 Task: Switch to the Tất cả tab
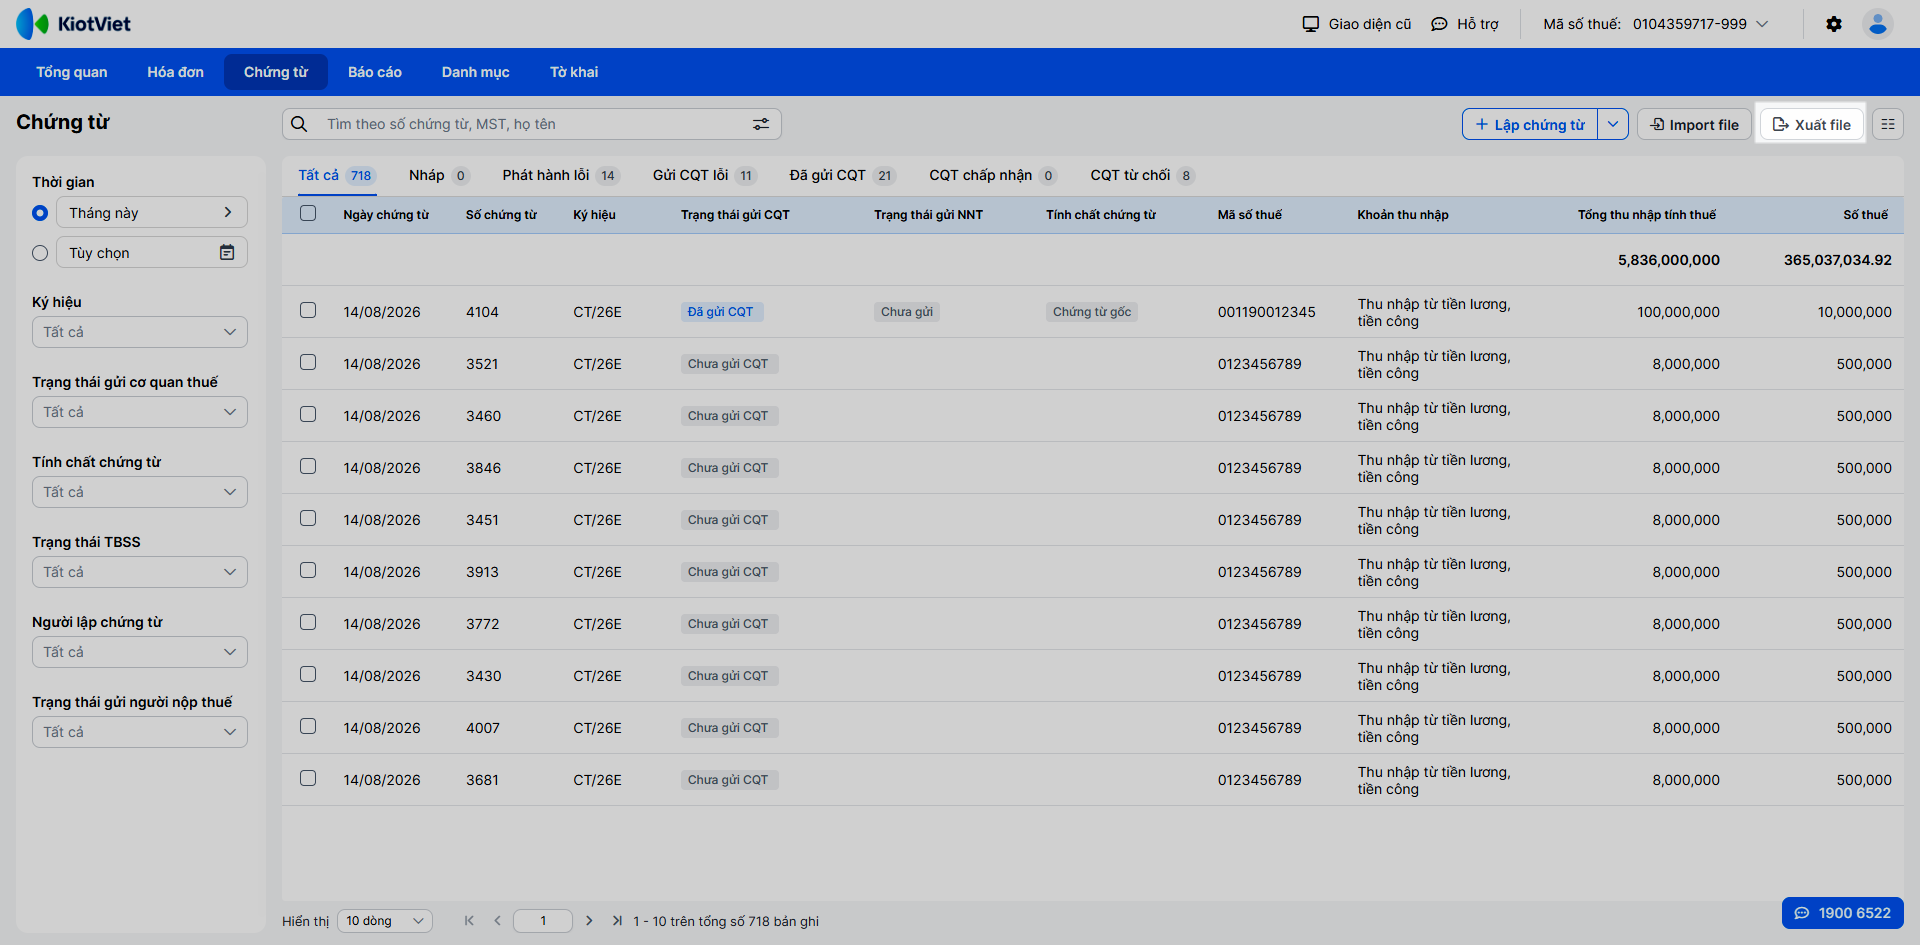pos(337,175)
